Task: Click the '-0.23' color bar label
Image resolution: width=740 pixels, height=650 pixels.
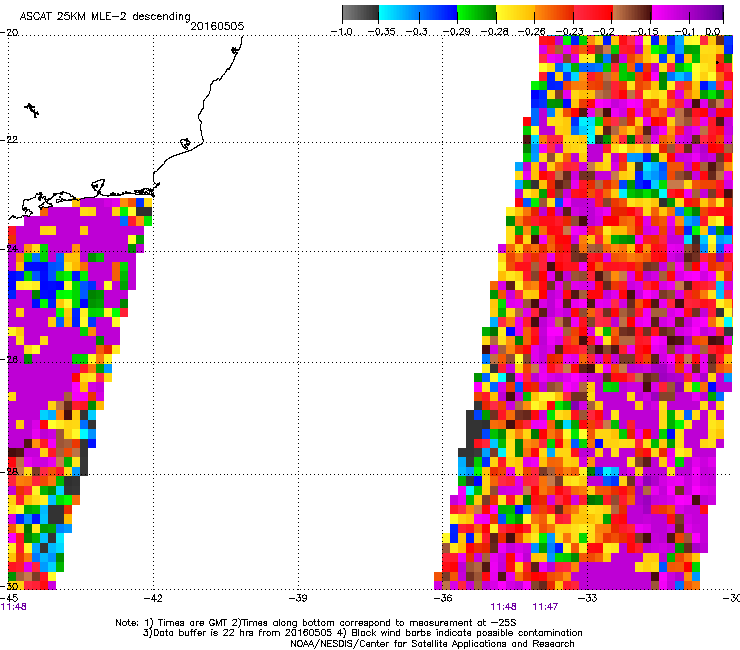Action: pos(569,32)
